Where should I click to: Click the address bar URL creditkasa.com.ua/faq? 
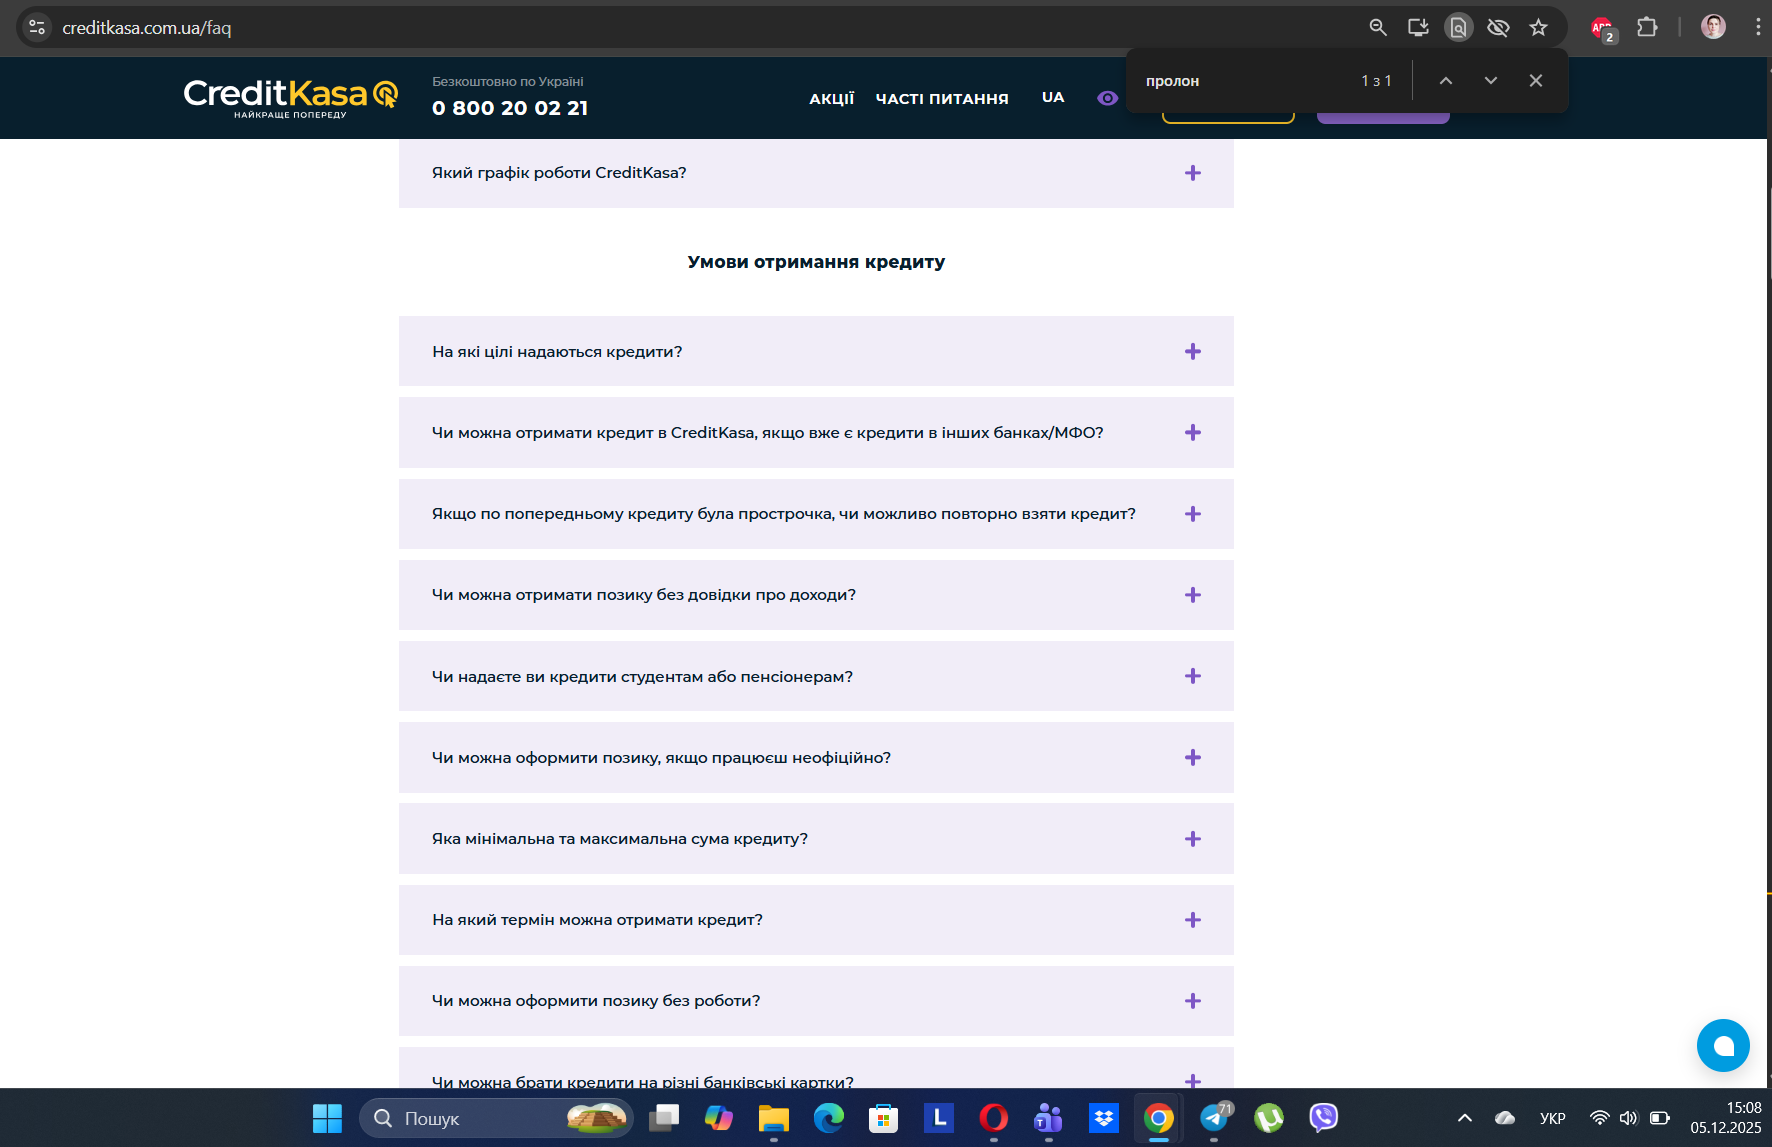click(147, 28)
